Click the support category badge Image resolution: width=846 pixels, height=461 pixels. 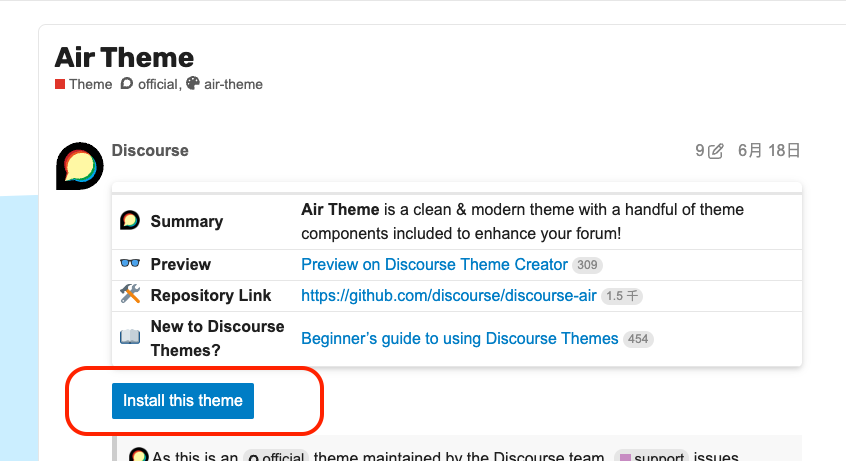pos(652,457)
